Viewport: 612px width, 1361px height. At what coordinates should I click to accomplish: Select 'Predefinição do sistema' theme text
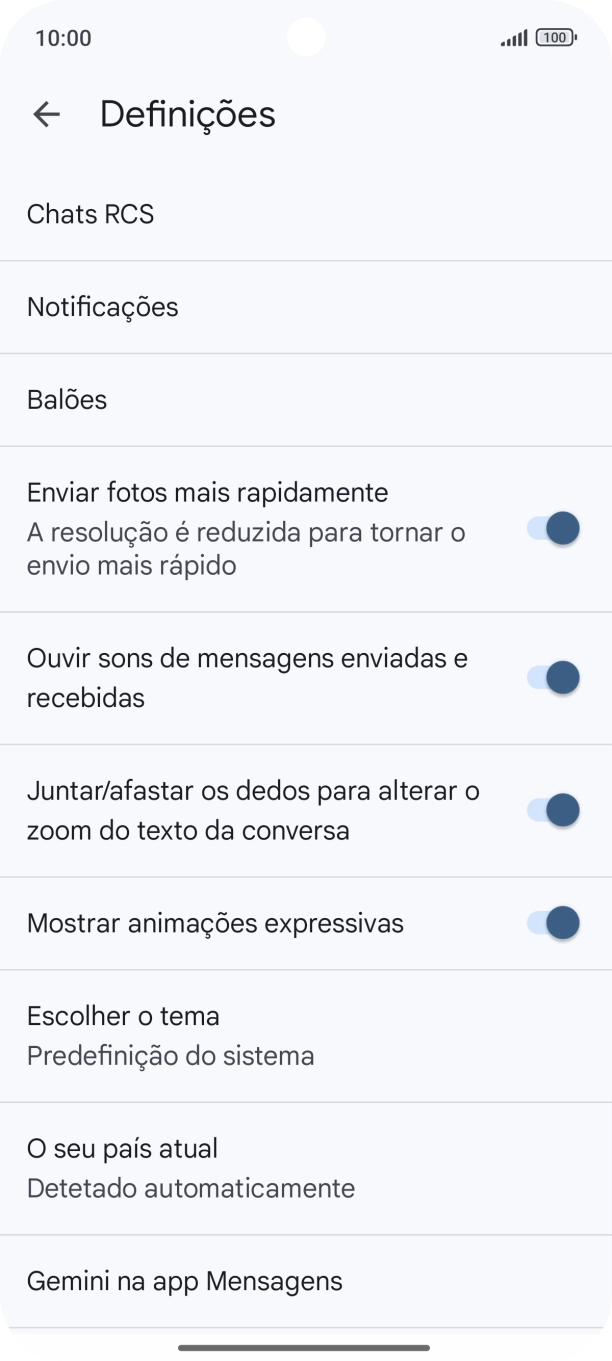170,1055
